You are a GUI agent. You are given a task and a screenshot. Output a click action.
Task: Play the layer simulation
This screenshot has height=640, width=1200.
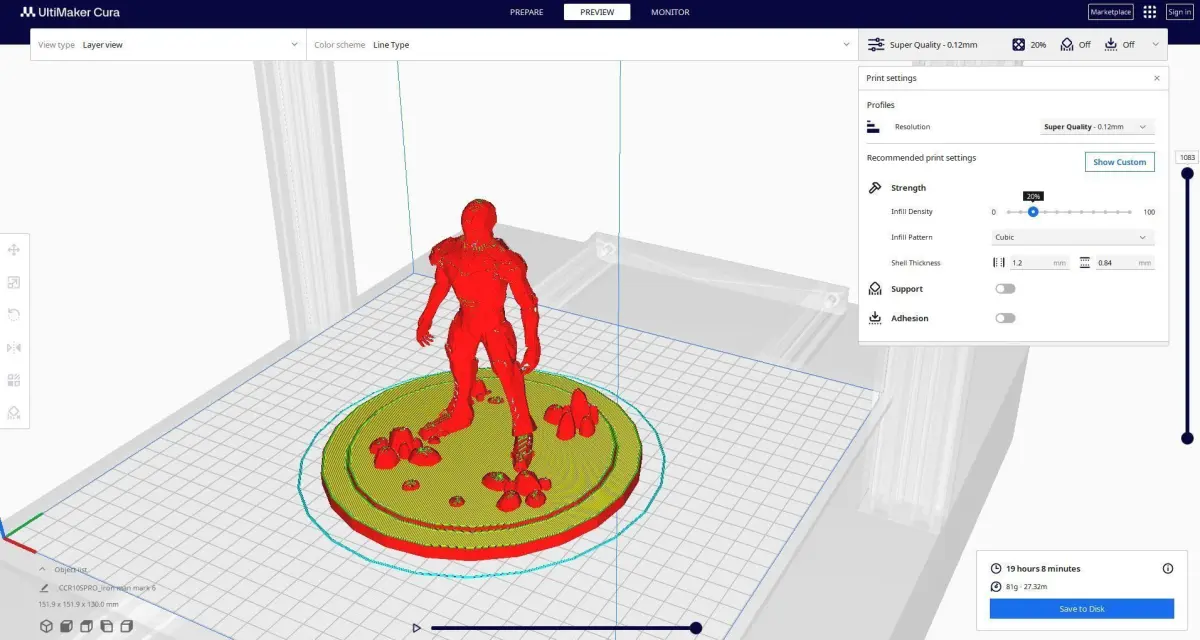click(416, 628)
